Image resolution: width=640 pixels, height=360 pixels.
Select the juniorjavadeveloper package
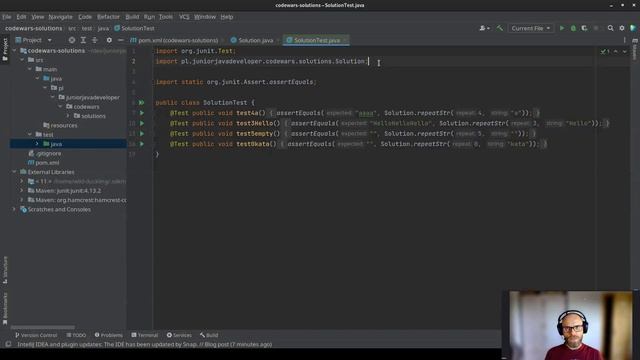(89, 97)
